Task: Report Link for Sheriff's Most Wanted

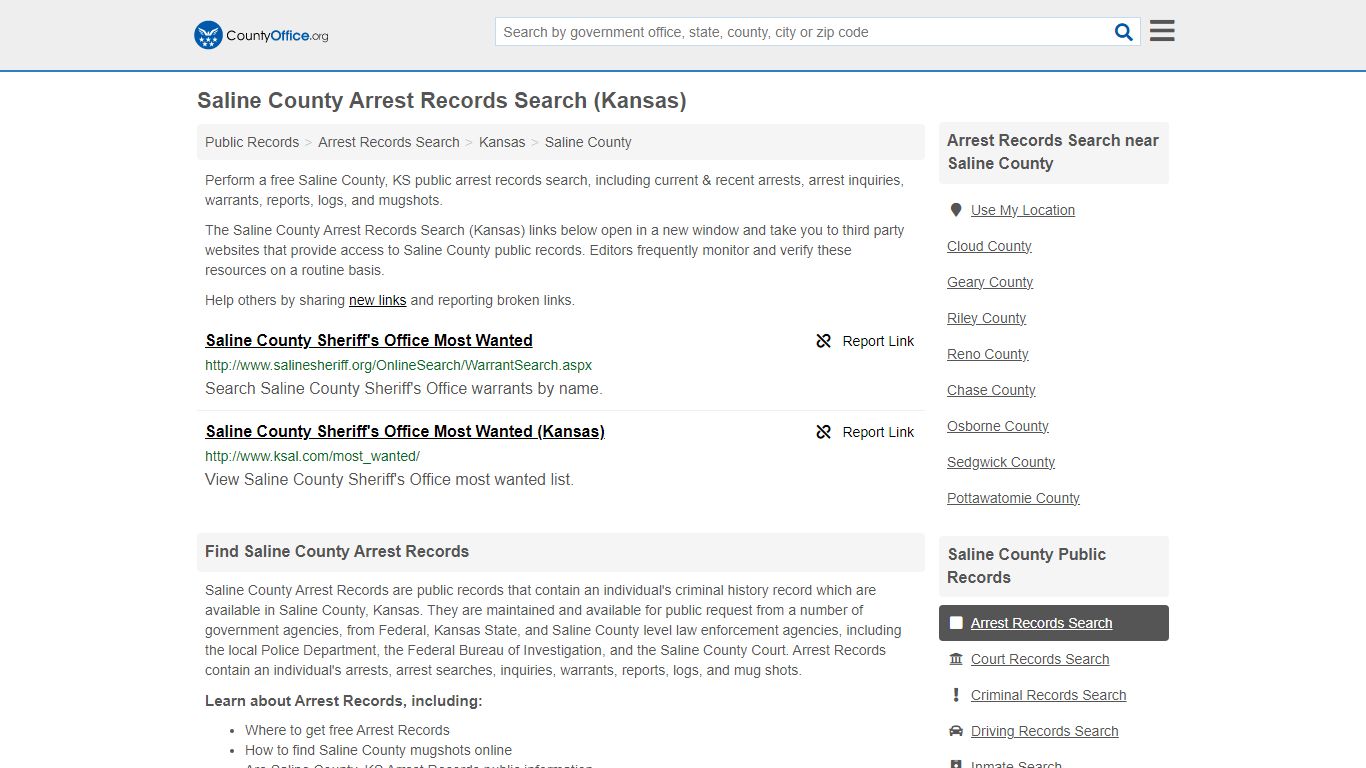Action: (x=865, y=341)
